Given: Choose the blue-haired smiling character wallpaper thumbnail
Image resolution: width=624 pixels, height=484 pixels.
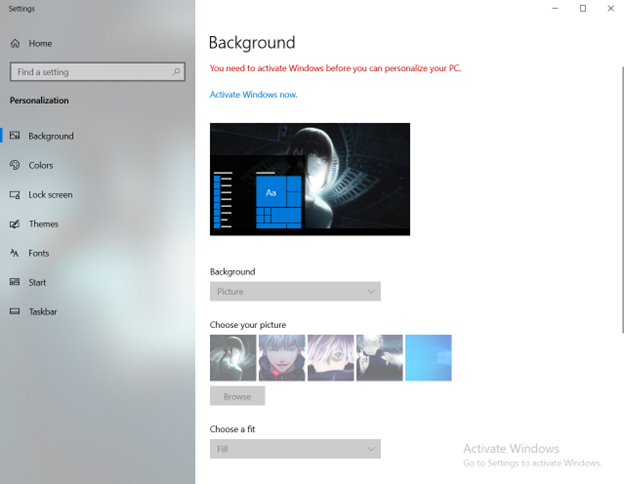Looking at the screenshot, I should click(282, 358).
